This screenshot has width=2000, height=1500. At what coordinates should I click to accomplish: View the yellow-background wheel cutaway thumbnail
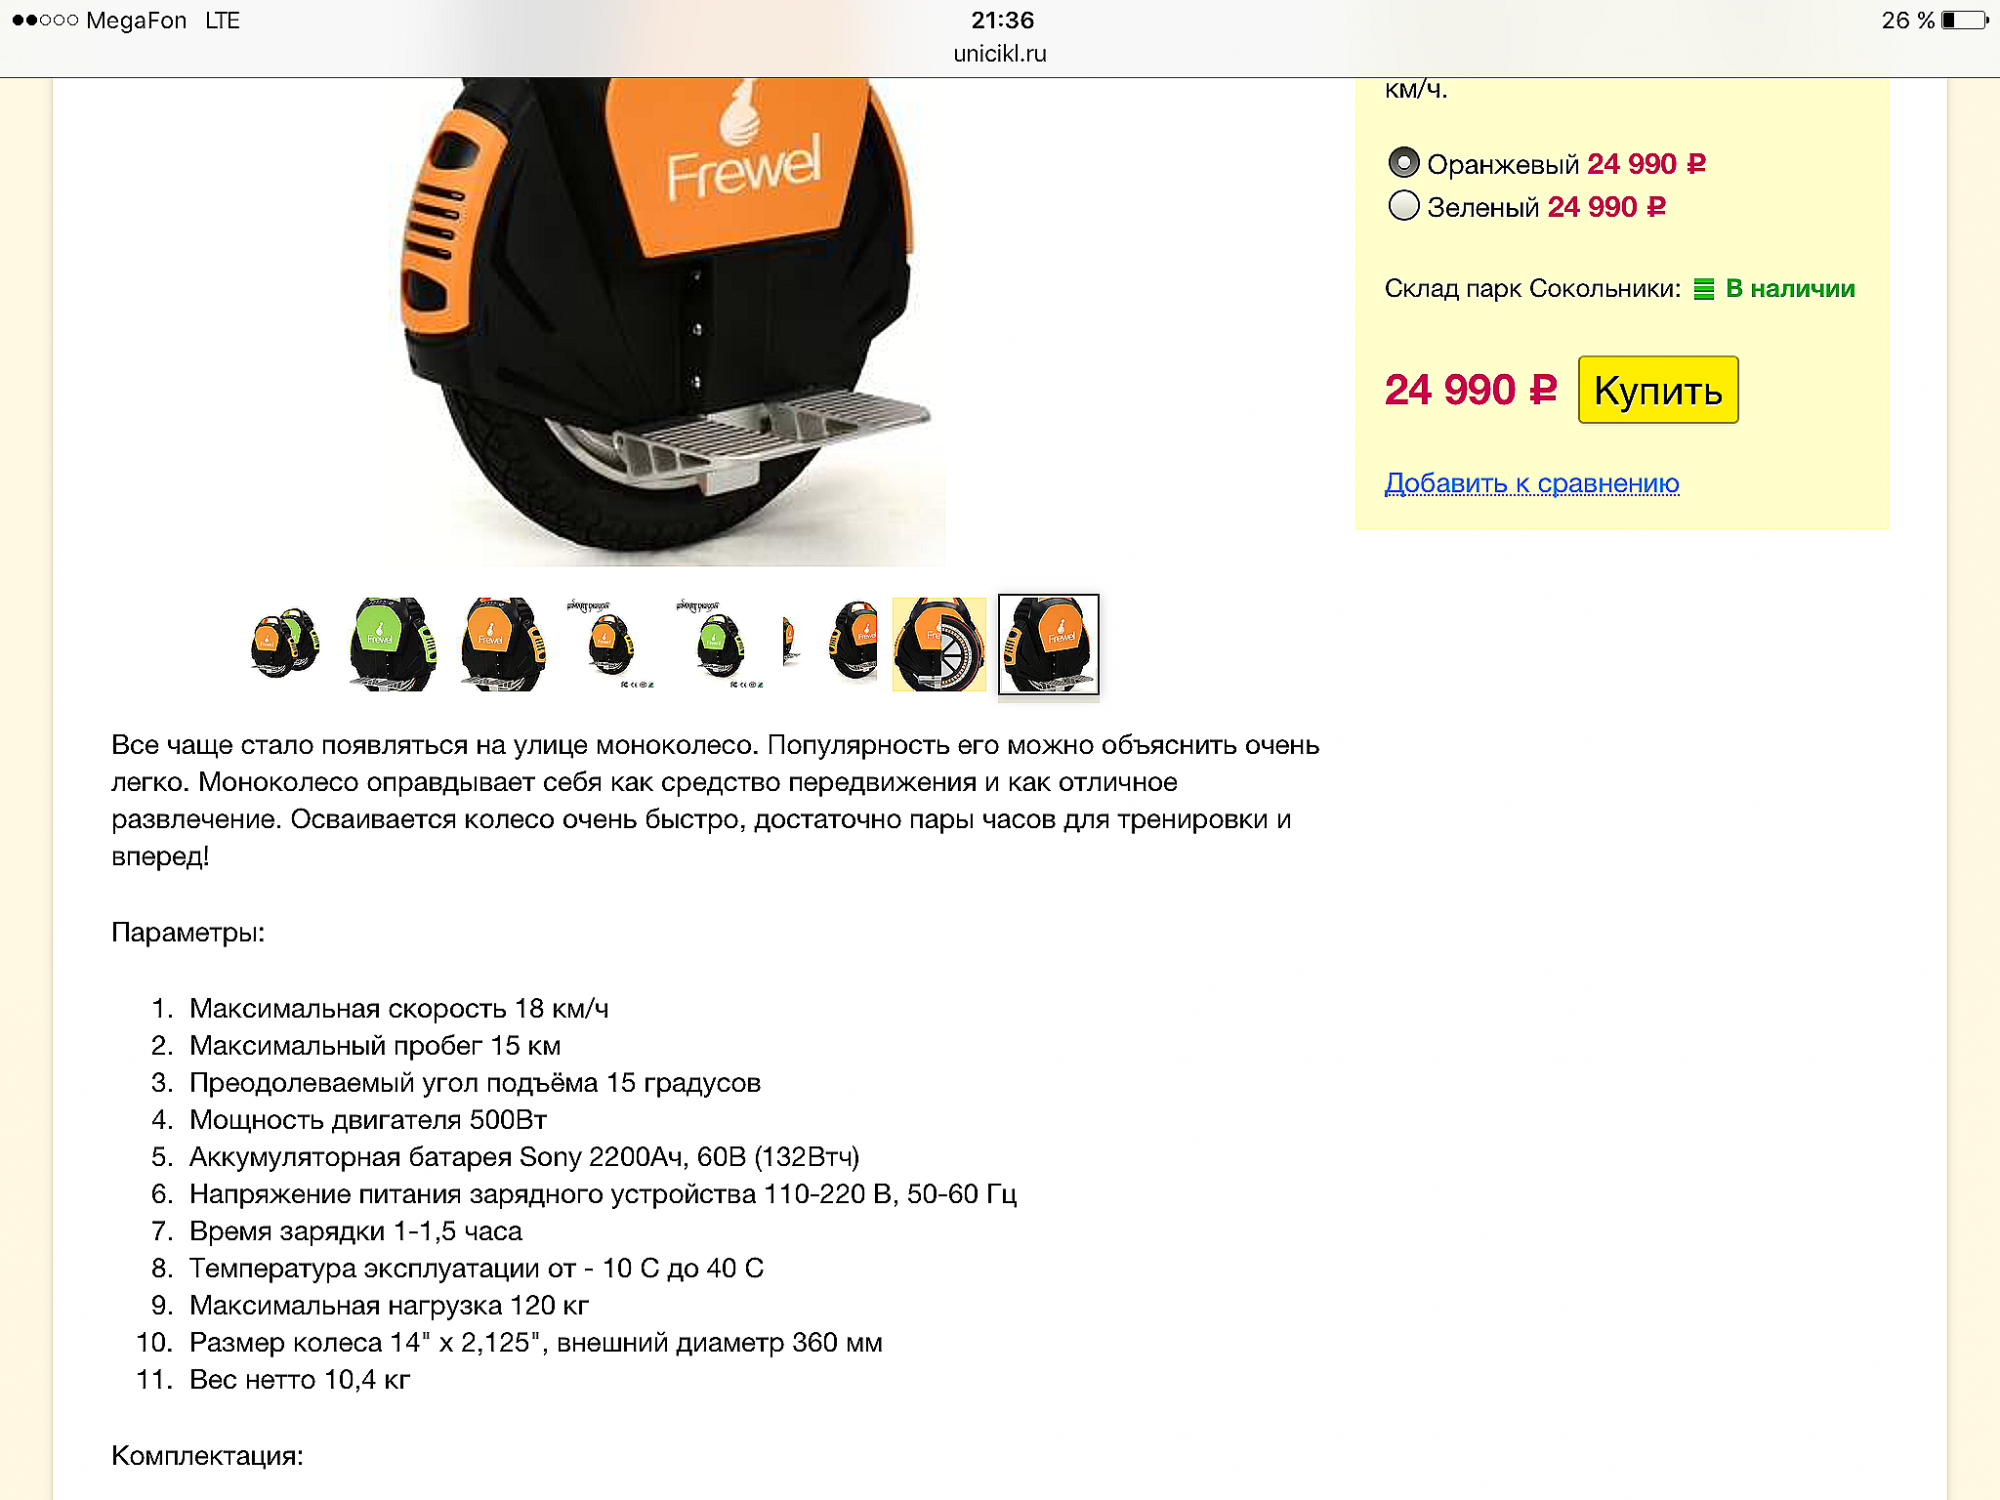tap(939, 644)
